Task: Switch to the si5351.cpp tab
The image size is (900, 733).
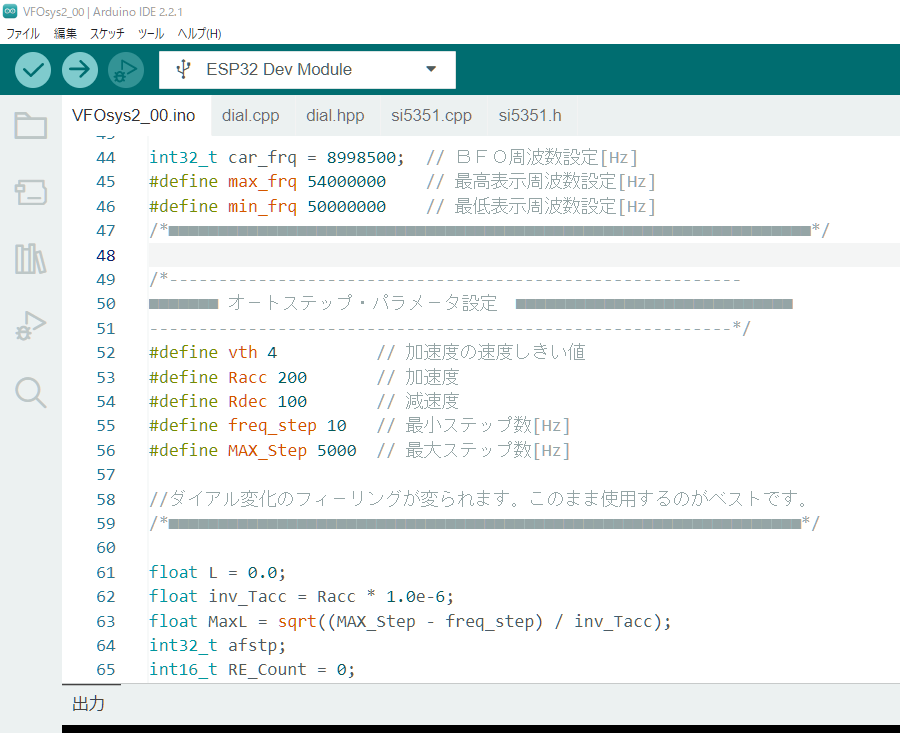Action: coord(432,115)
